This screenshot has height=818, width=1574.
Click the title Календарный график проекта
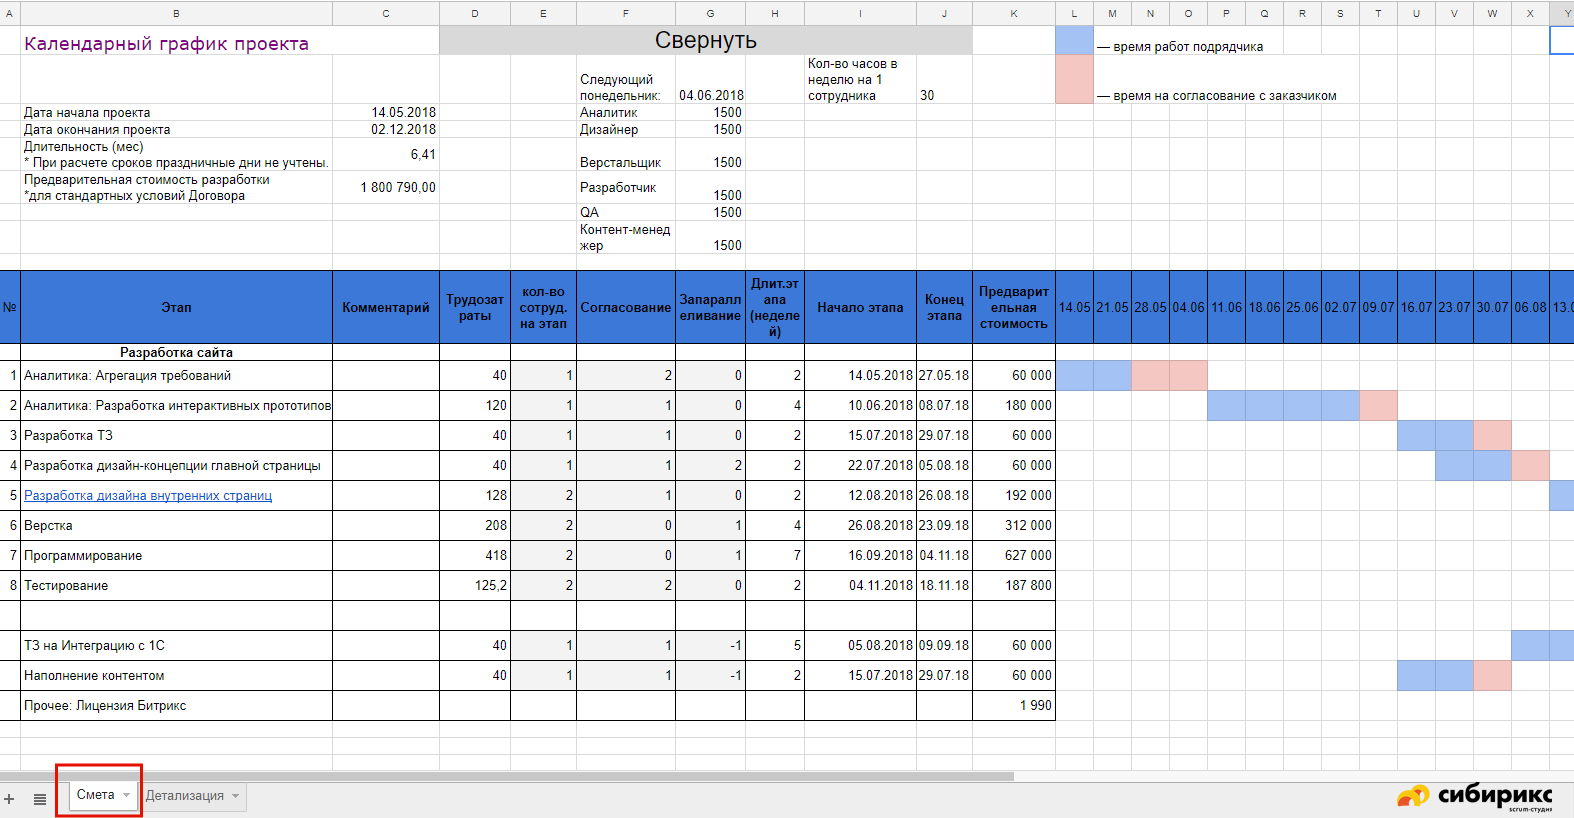tap(166, 44)
